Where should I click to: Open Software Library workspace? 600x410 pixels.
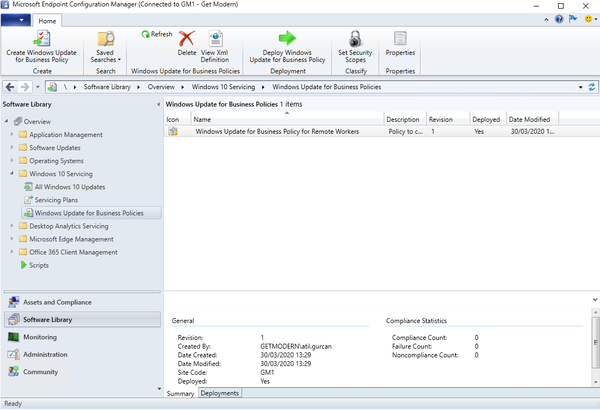(82, 320)
